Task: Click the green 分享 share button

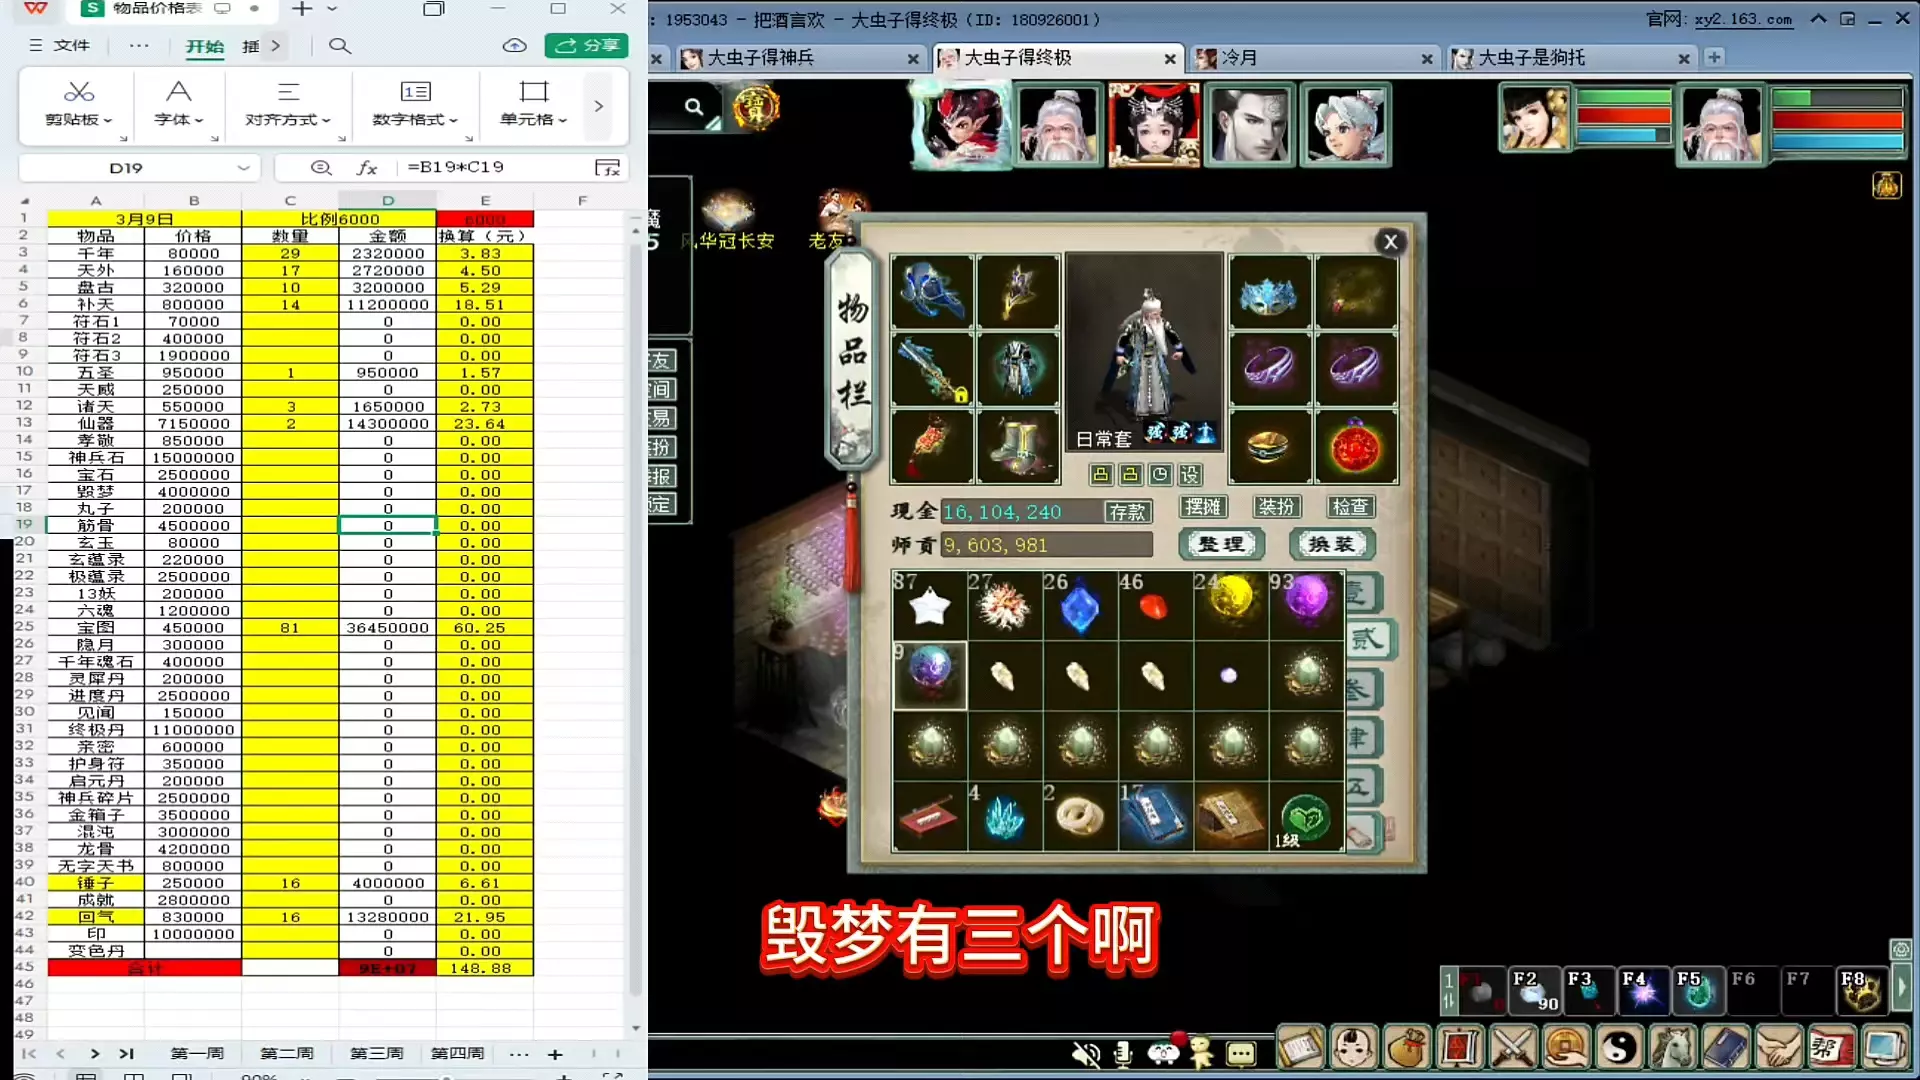Action: coord(587,46)
